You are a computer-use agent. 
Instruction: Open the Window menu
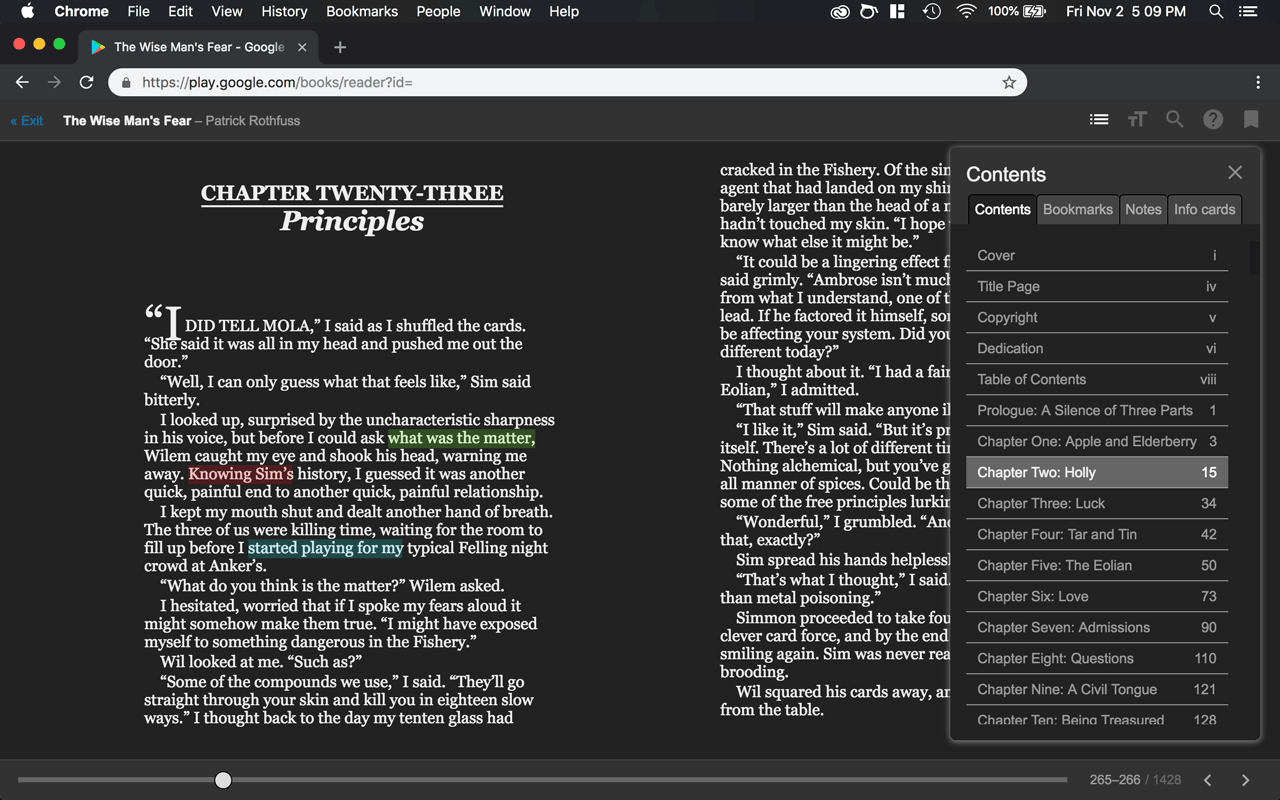pos(505,11)
